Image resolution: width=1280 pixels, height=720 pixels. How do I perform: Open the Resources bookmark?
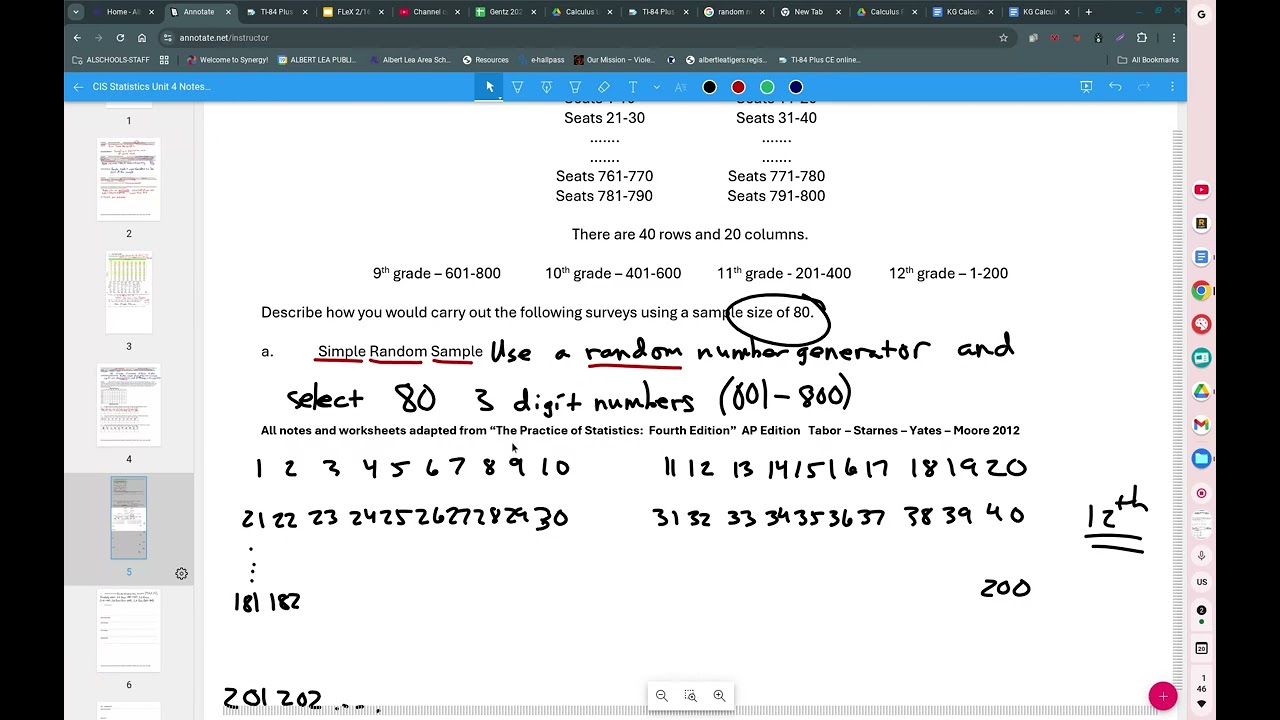tap(485, 60)
